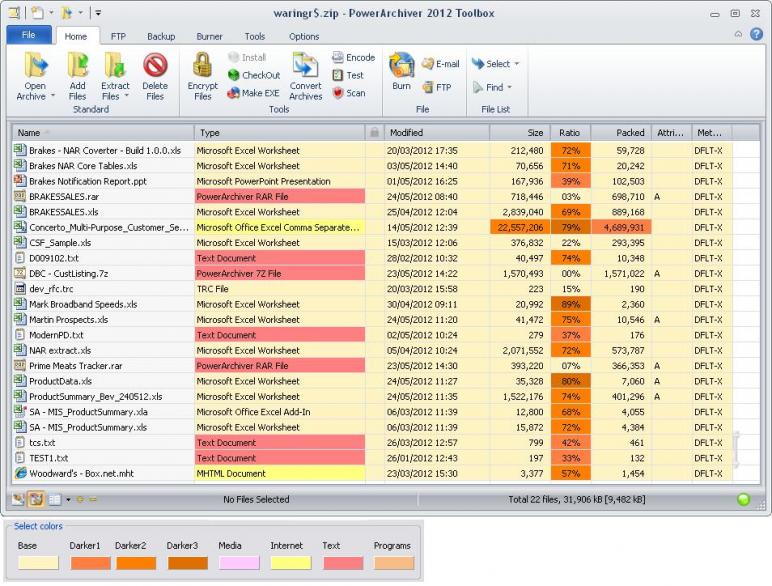772x586 pixels.
Task: Sort by the Modified column header
Action: 437,132
